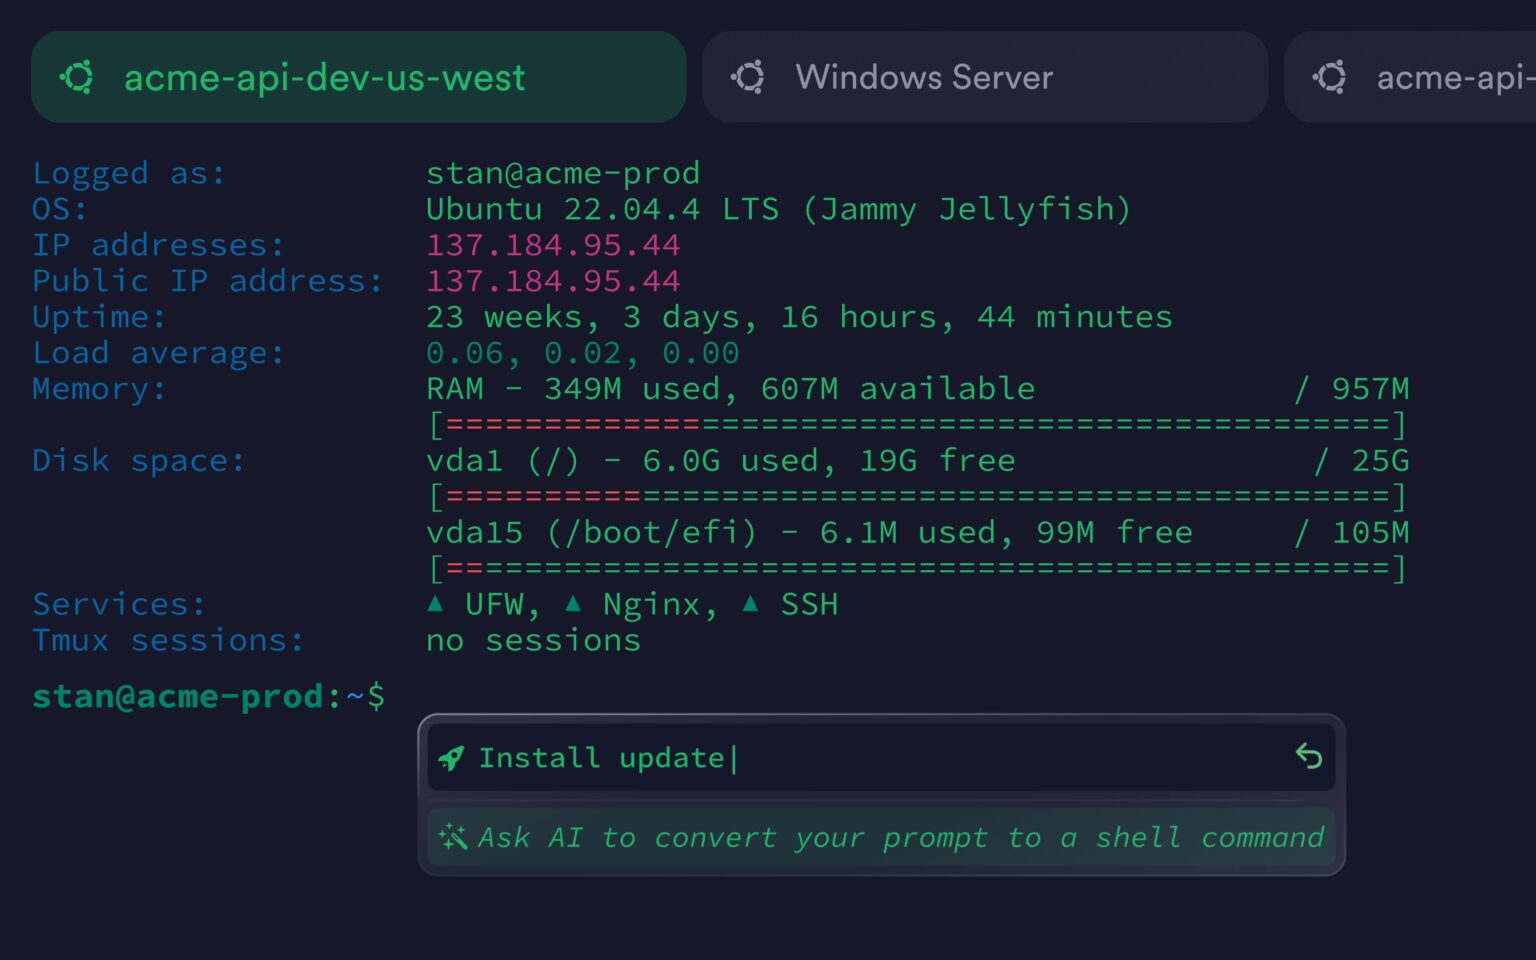Click the AI sparkle wand icon
Screen dimensions: 1536x960
point(452,837)
